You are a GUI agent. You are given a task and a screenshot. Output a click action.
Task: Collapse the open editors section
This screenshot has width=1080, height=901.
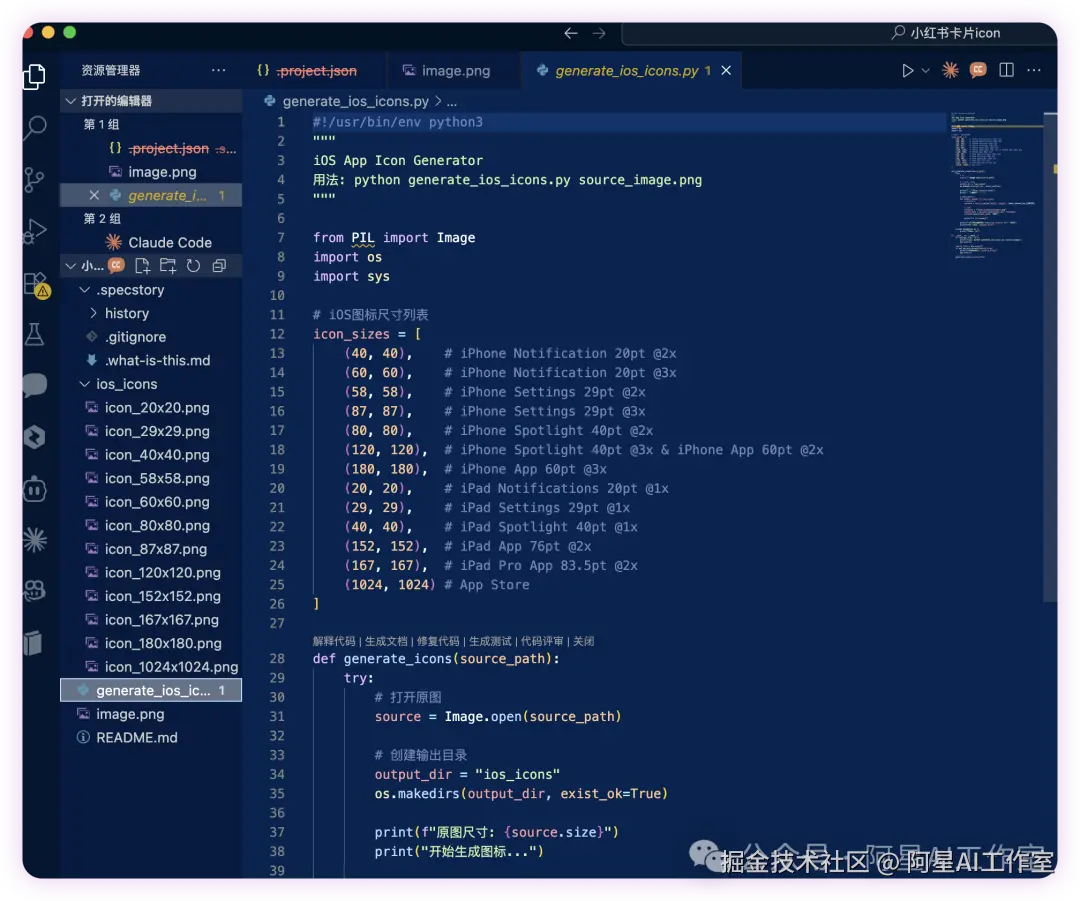[x=152, y=101]
